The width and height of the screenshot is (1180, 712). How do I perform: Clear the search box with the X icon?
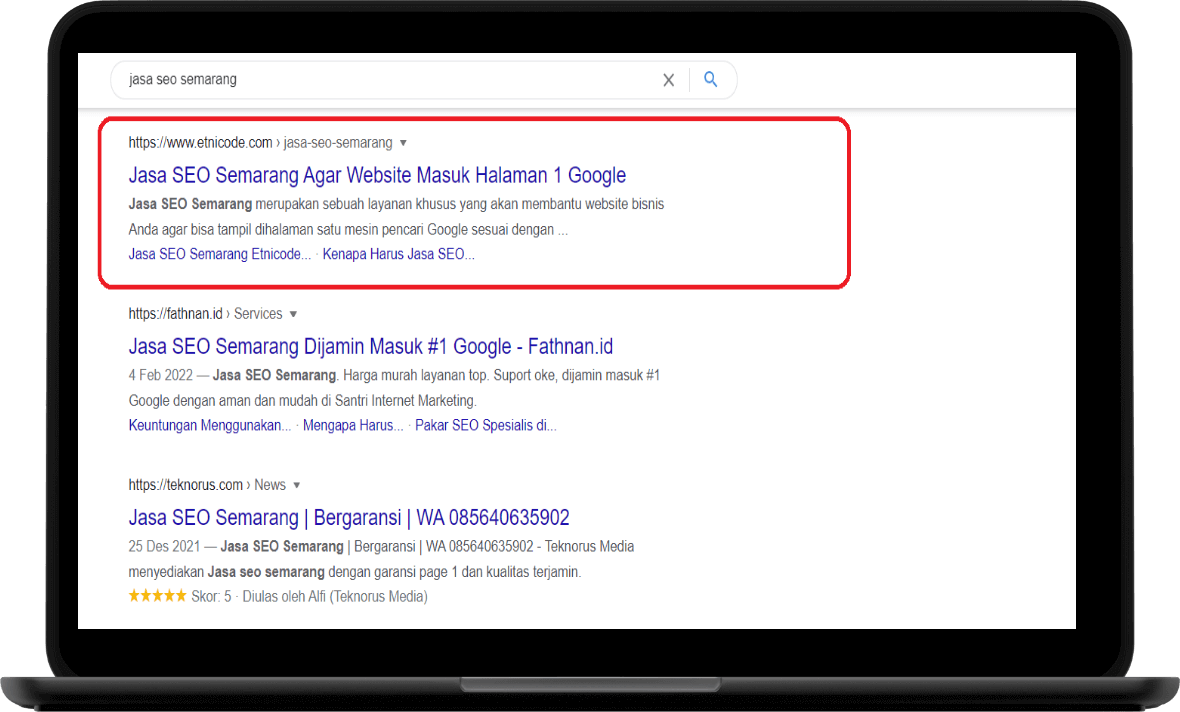(x=668, y=80)
